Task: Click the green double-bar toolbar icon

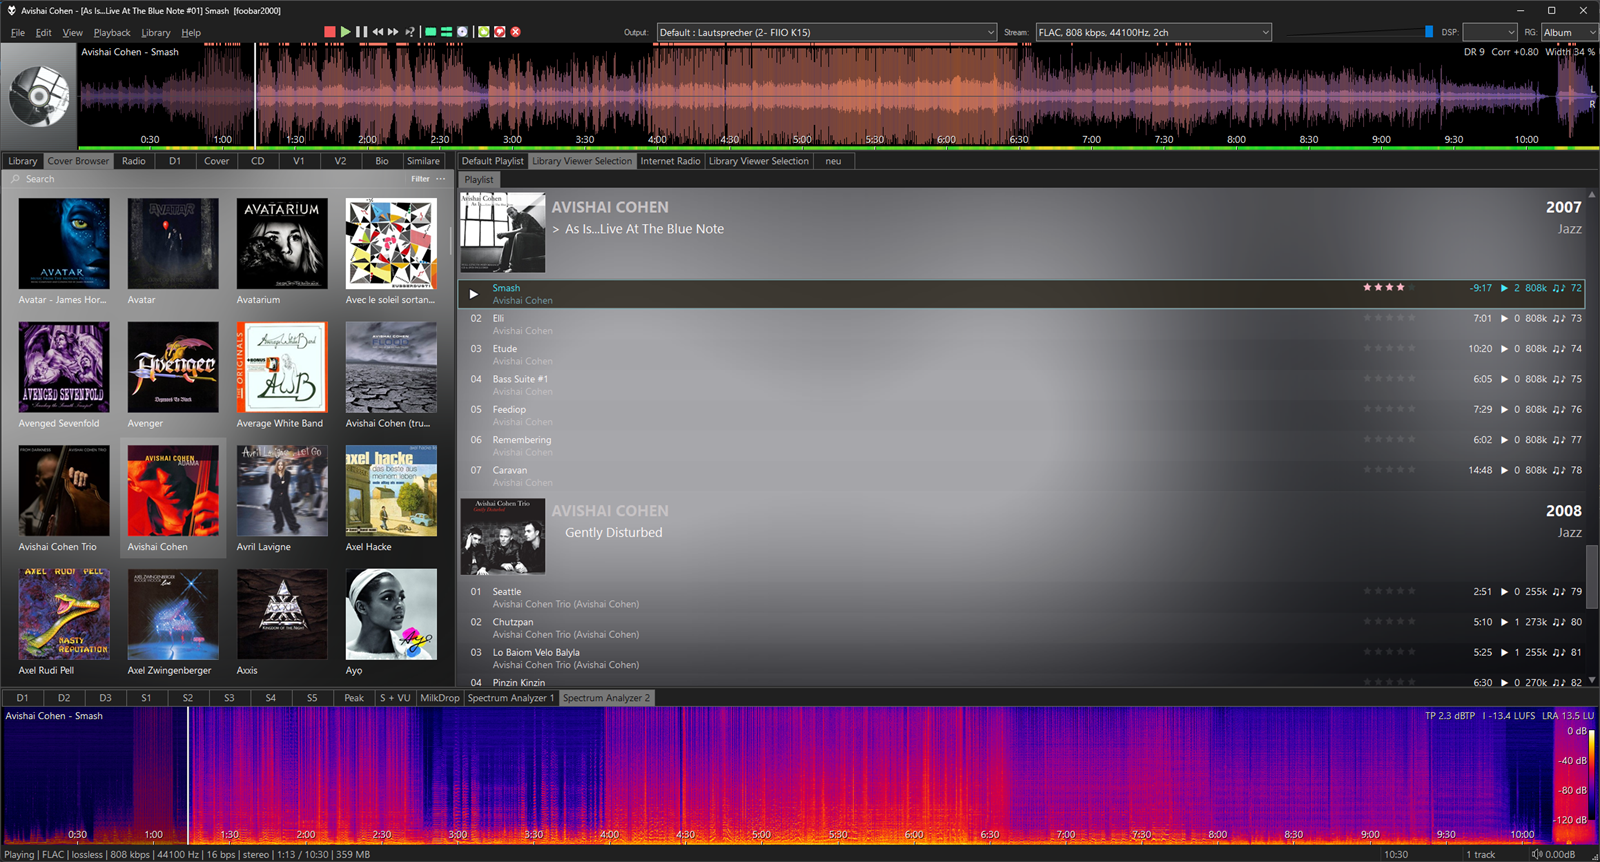Action: (447, 32)
